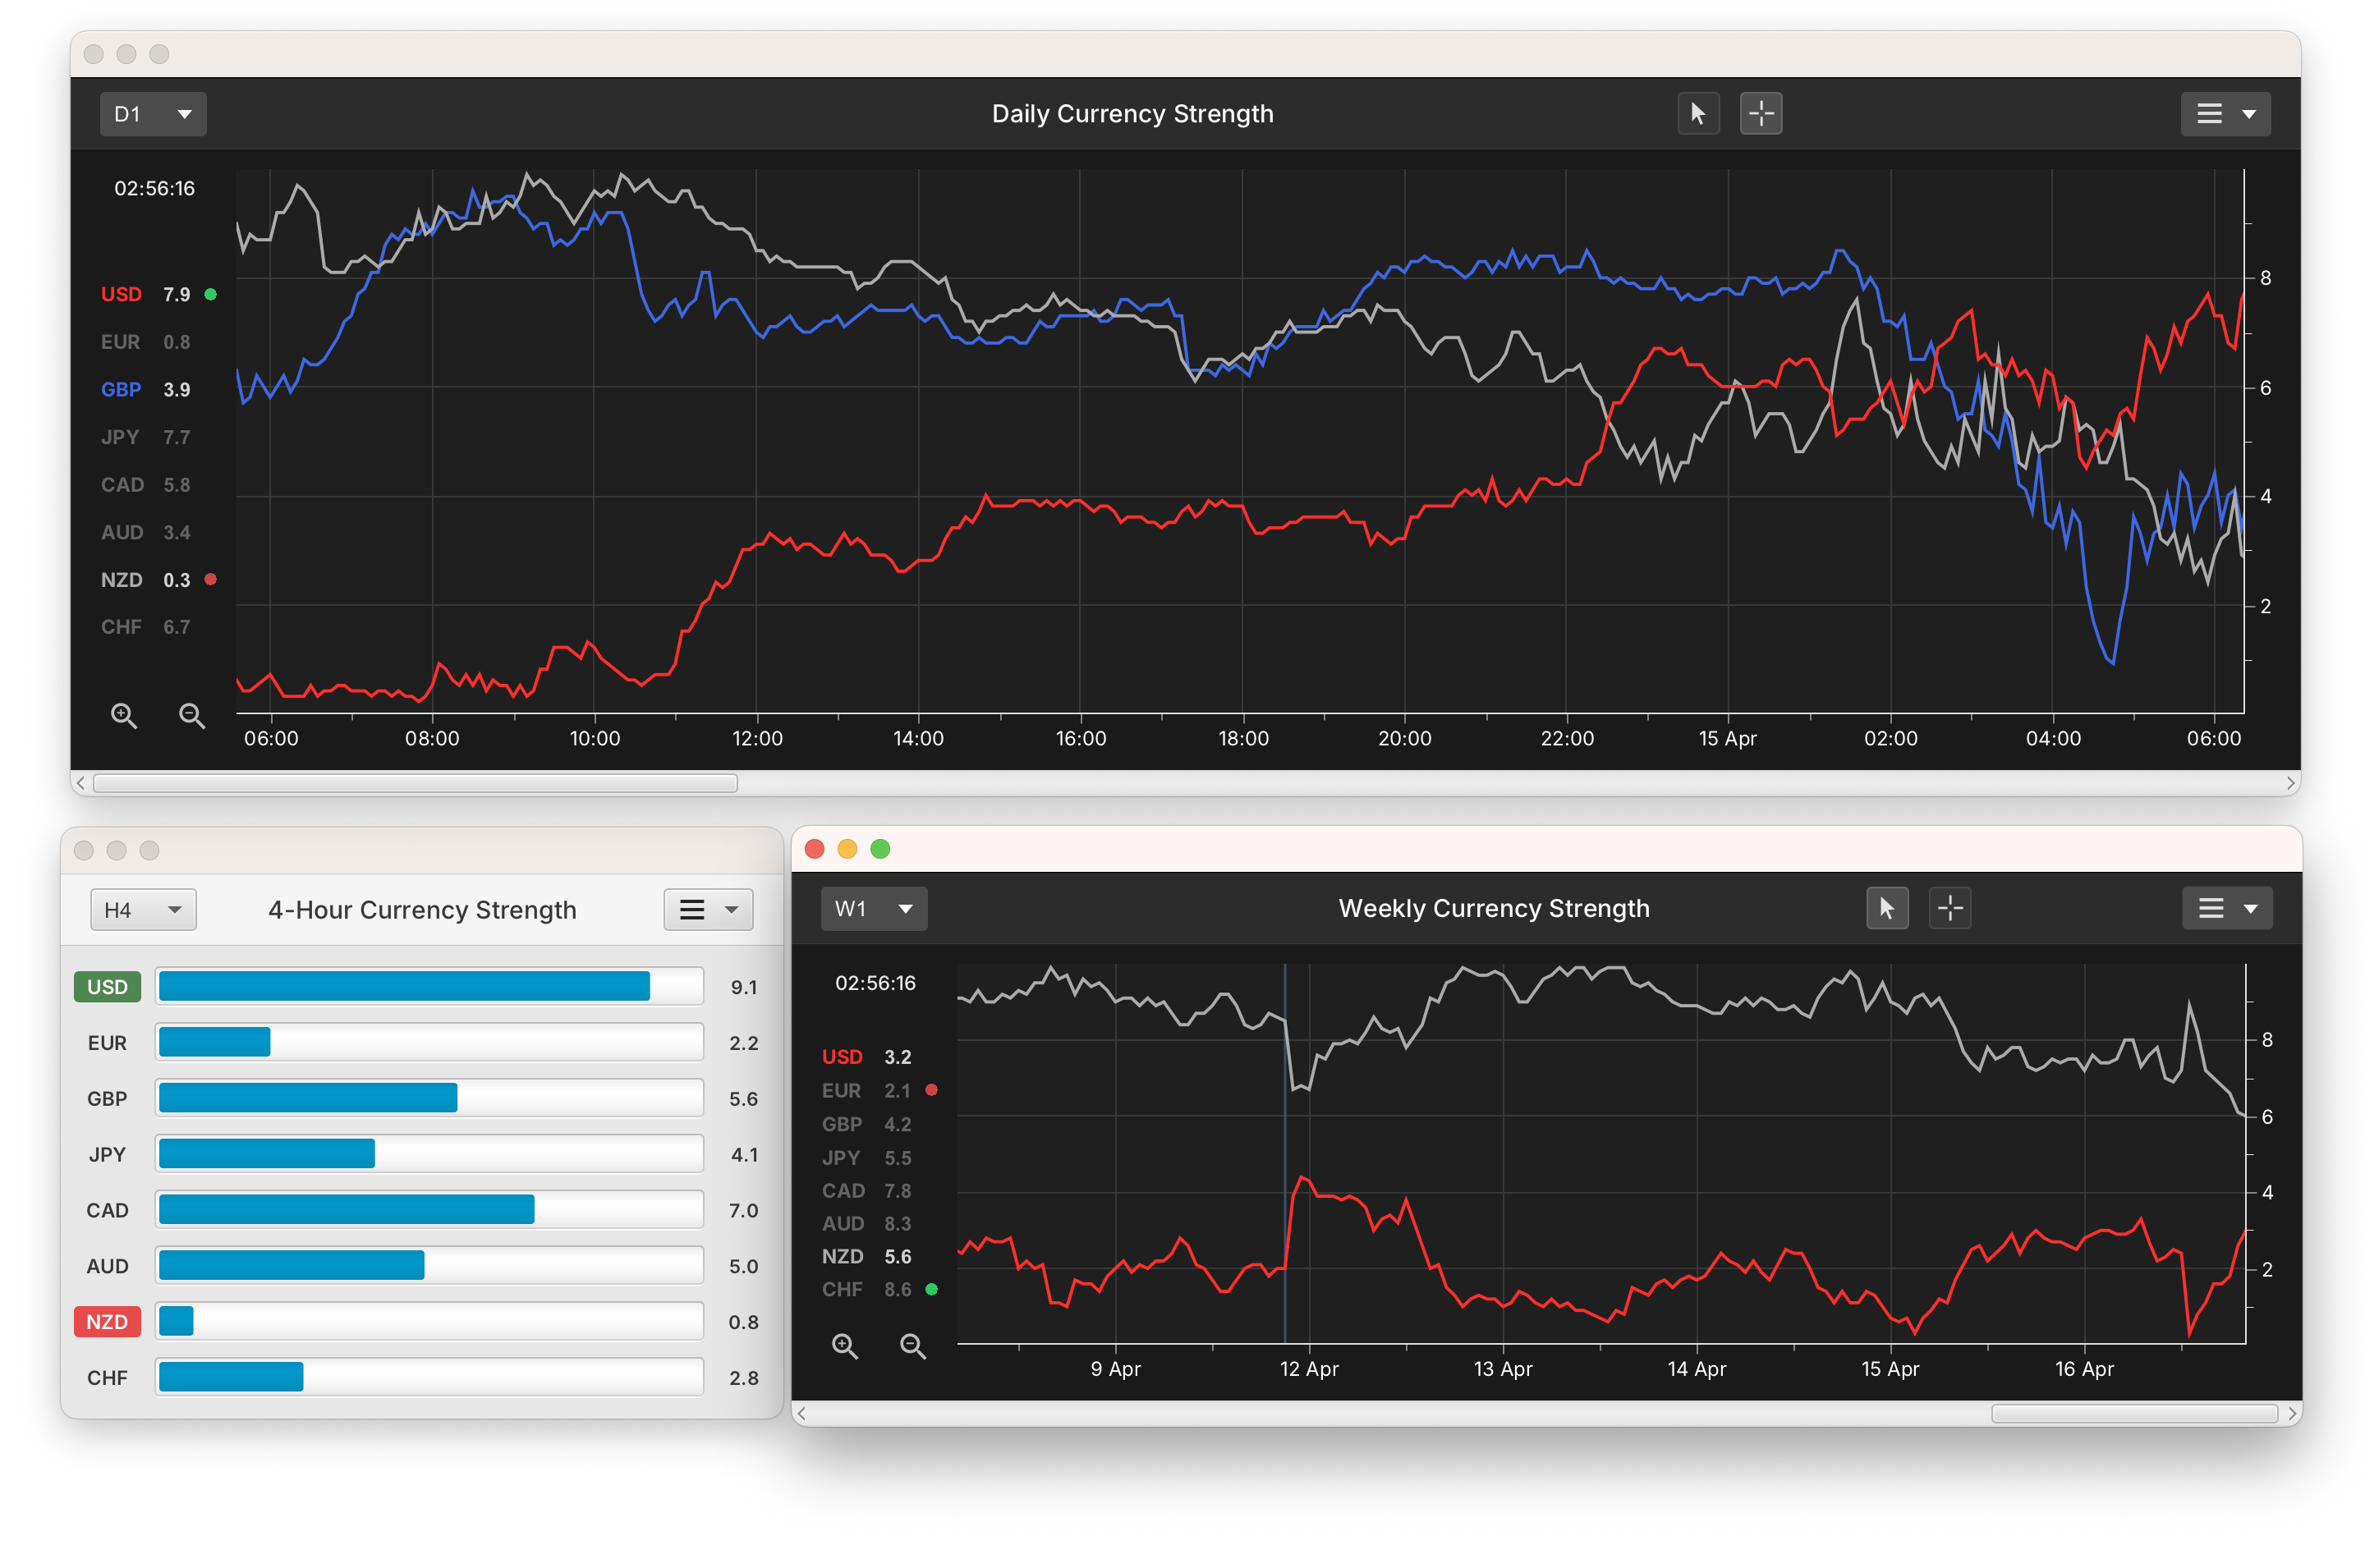Toggle the red indicator next to NZD in Daily legend
The width and height of the screenshot is (2365, 1568).
point(211,579)
